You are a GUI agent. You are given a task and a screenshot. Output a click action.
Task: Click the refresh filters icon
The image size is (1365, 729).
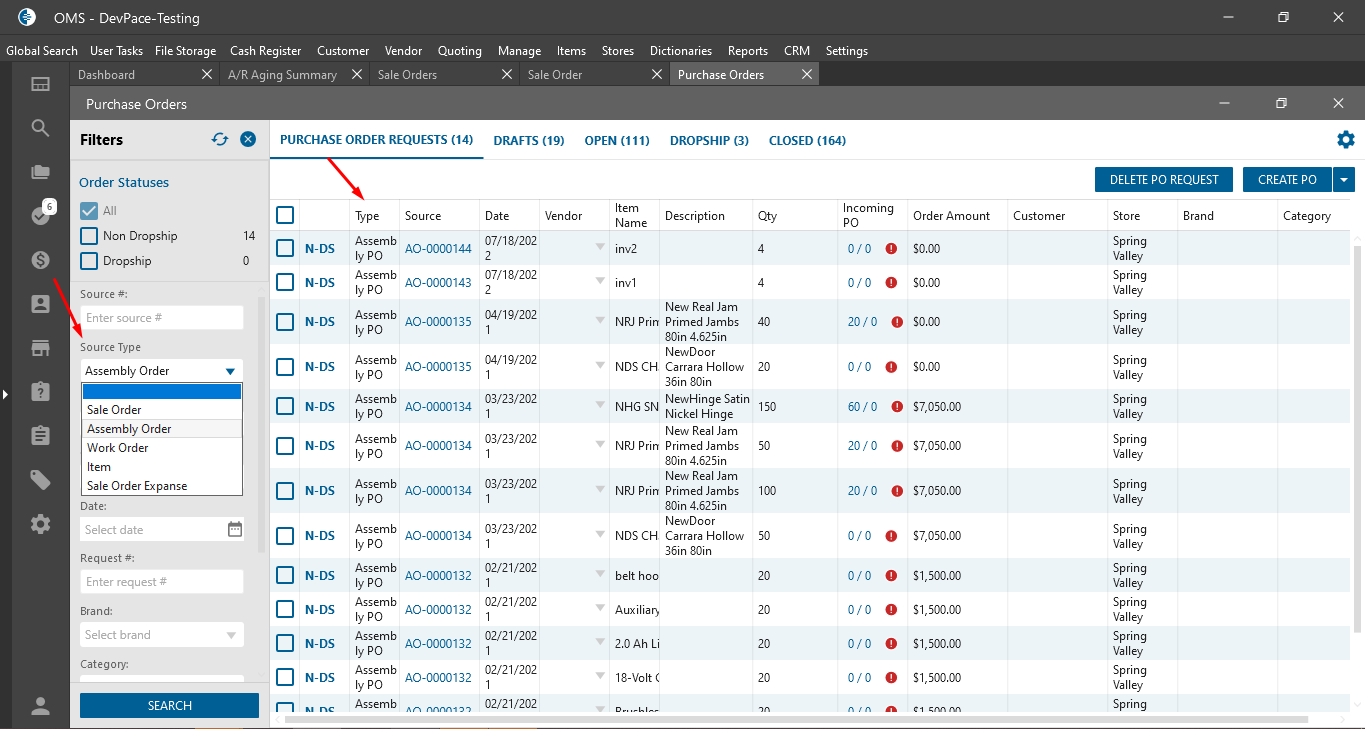(x=220, y=140)
